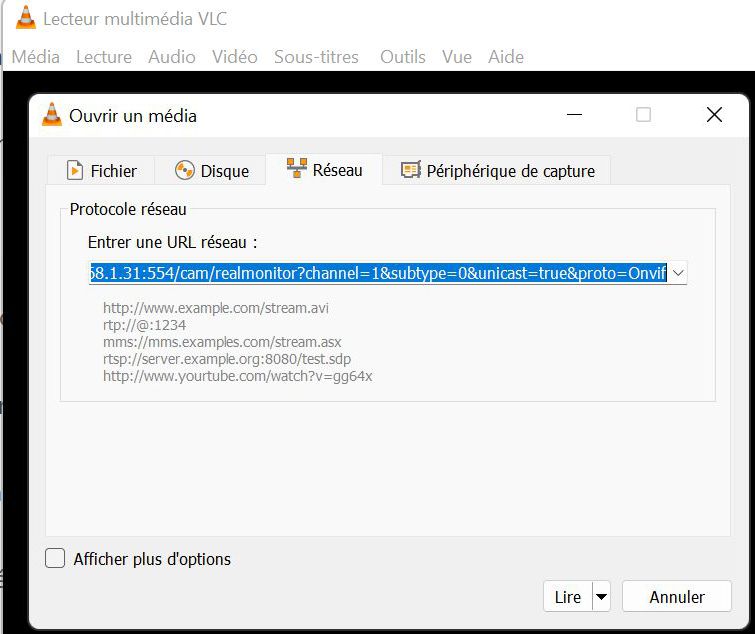Maximize the Ouvrir un média dialog
The image size is (755, 634).
tap(643, 115)
